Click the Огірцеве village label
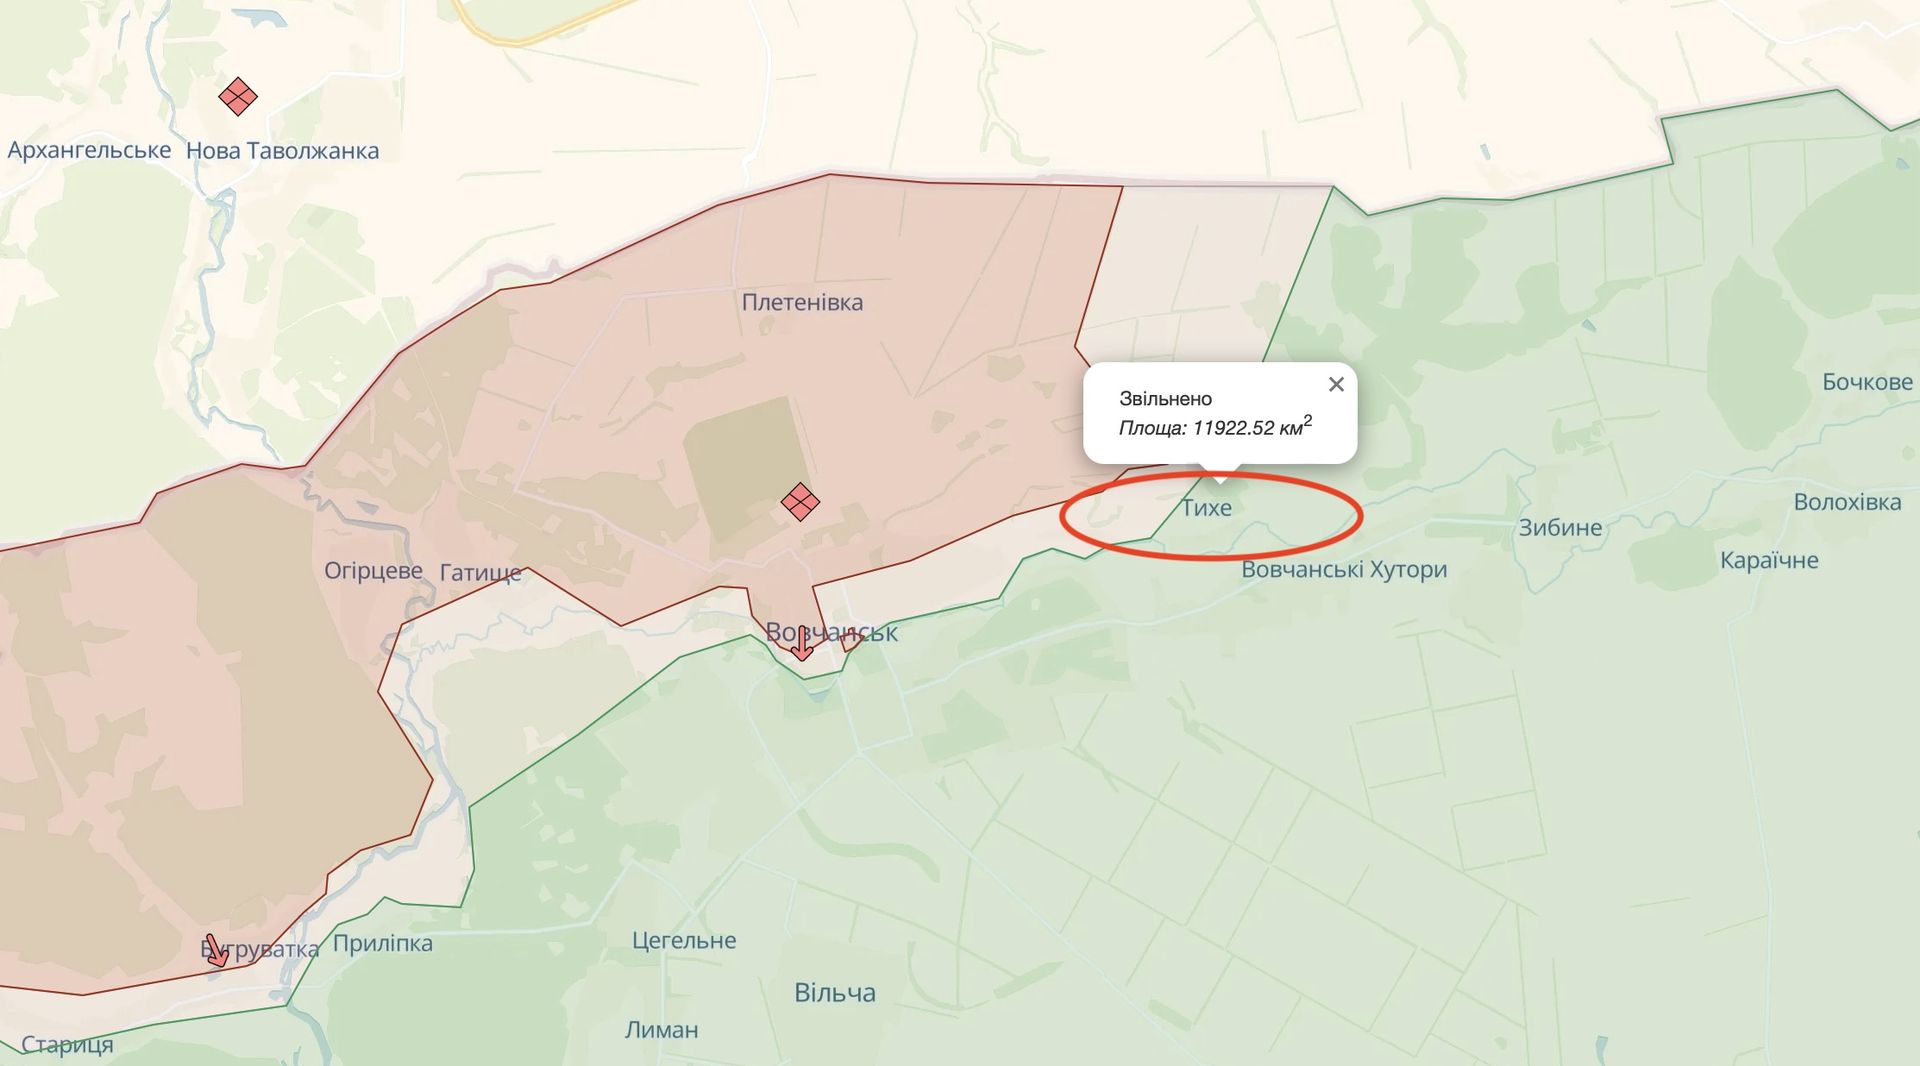The image size is (1920, 1066). click(x=373, y=571)
